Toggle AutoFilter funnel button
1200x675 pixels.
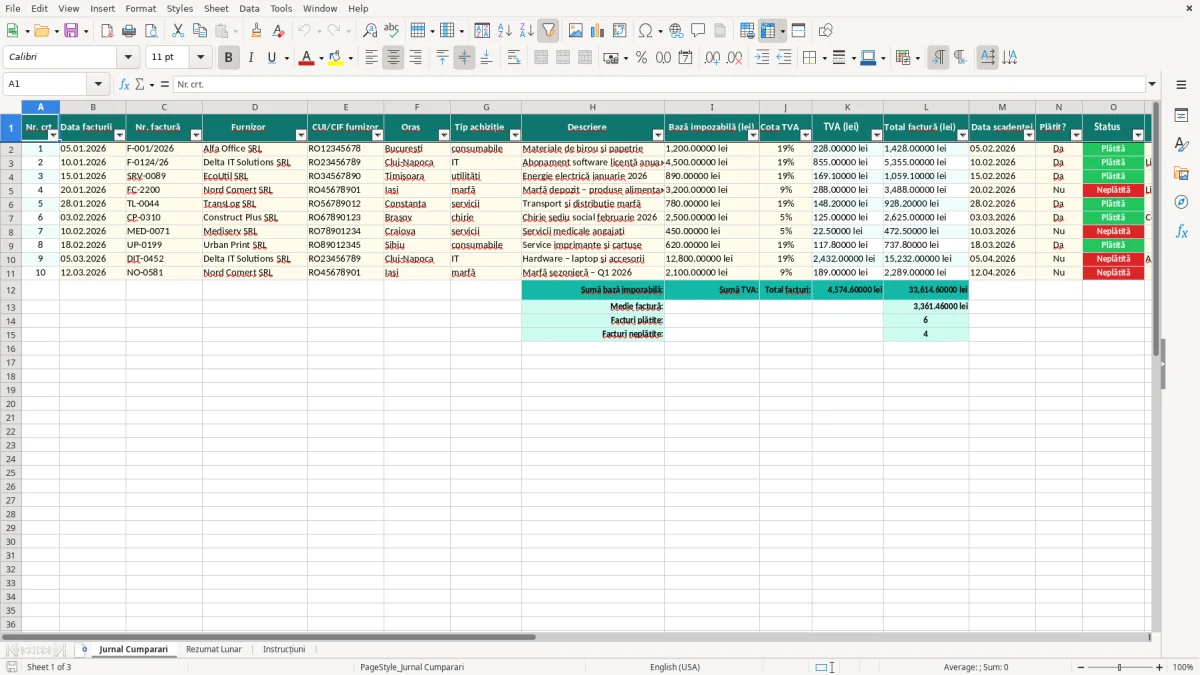(x=549, y=31)
